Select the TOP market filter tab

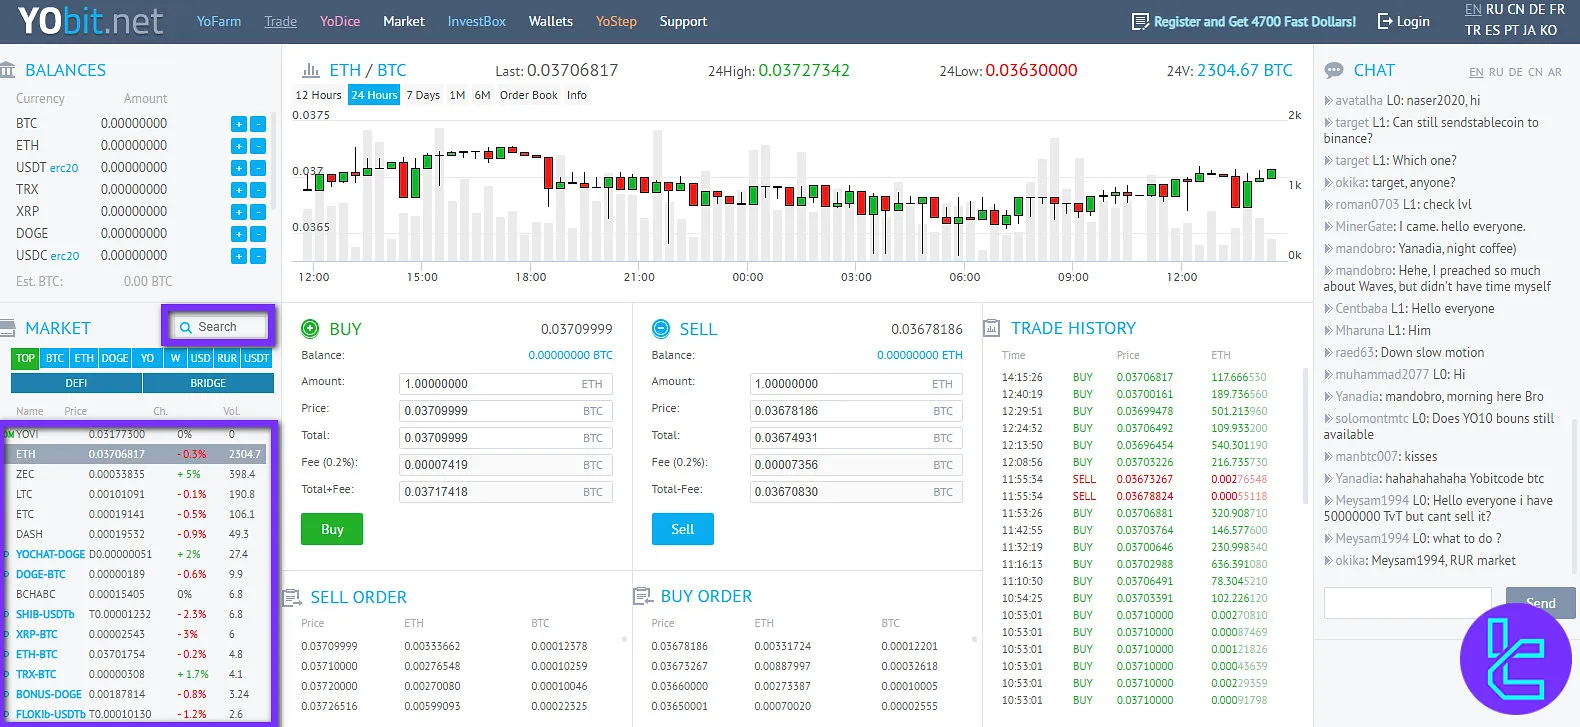[x=25, y=358]
